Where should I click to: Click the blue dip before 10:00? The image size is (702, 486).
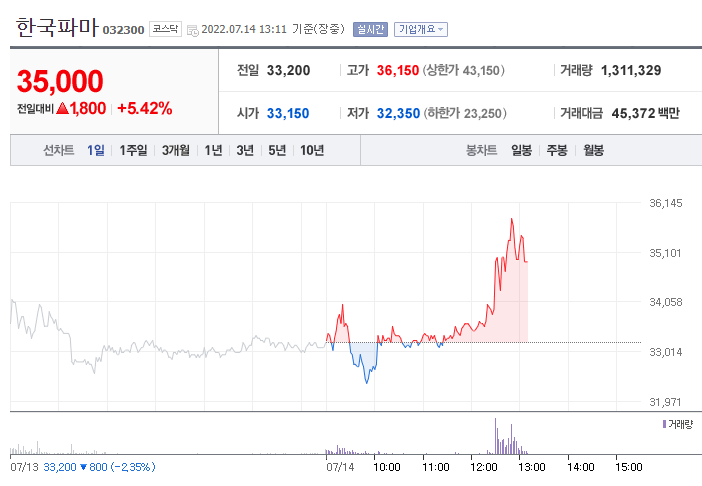(x=367, y=382)
